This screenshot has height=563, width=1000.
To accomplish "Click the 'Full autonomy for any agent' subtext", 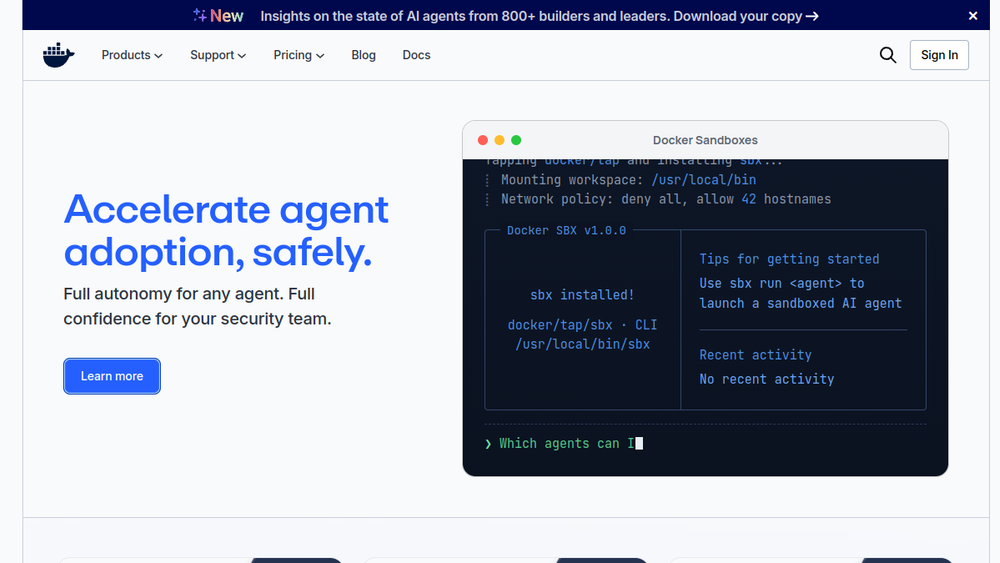I will 197,306.
